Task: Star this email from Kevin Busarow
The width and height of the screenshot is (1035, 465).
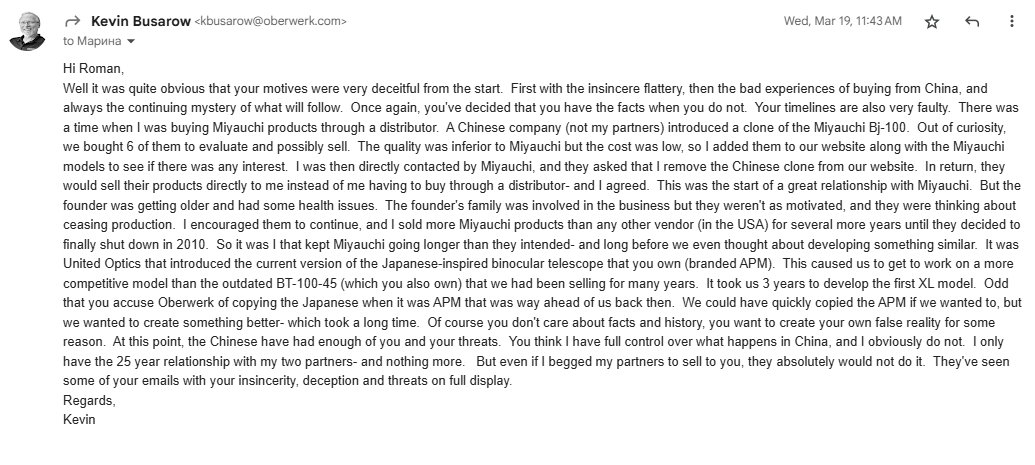Action: click(x=931, y=22)
